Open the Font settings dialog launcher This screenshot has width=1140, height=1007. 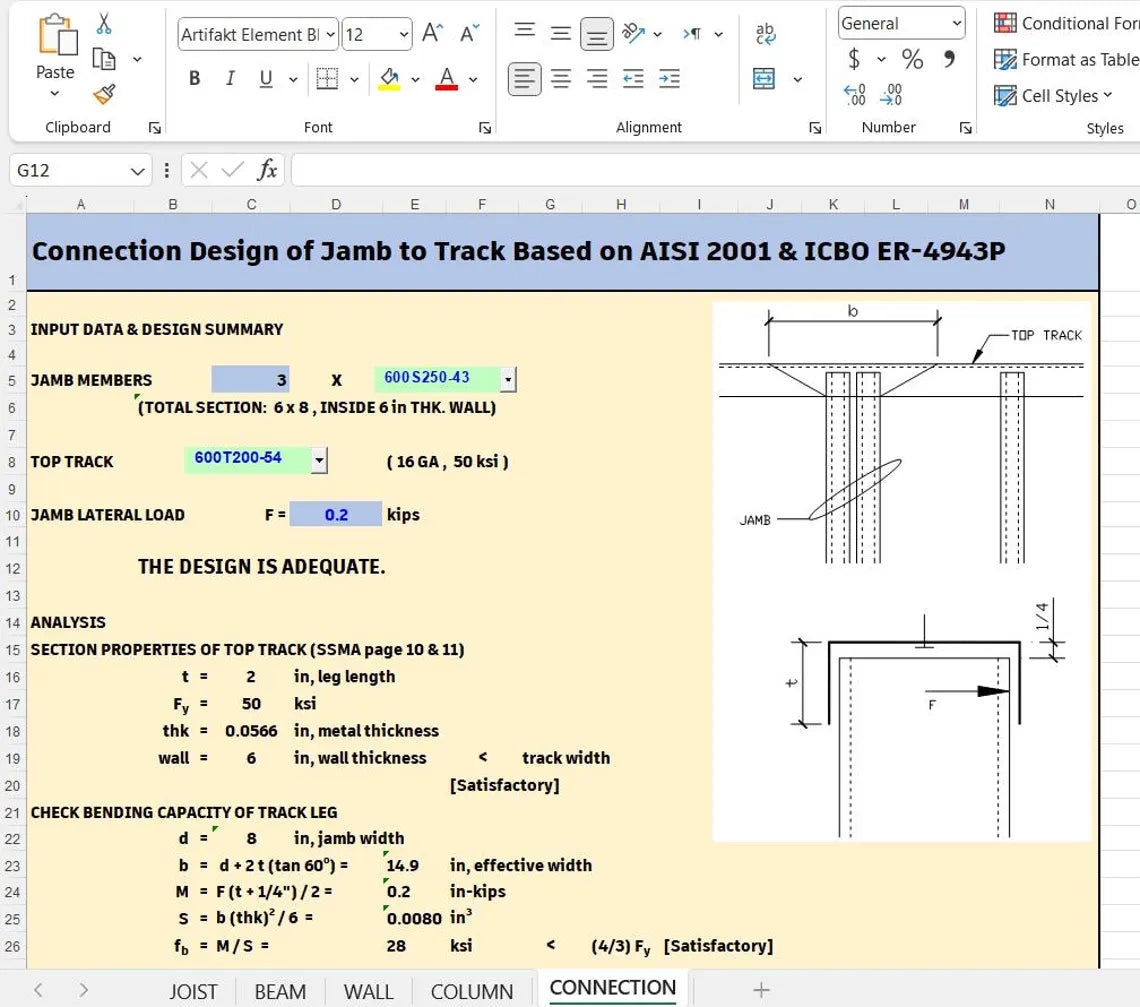pyautogui.click(x=485, y=128)
